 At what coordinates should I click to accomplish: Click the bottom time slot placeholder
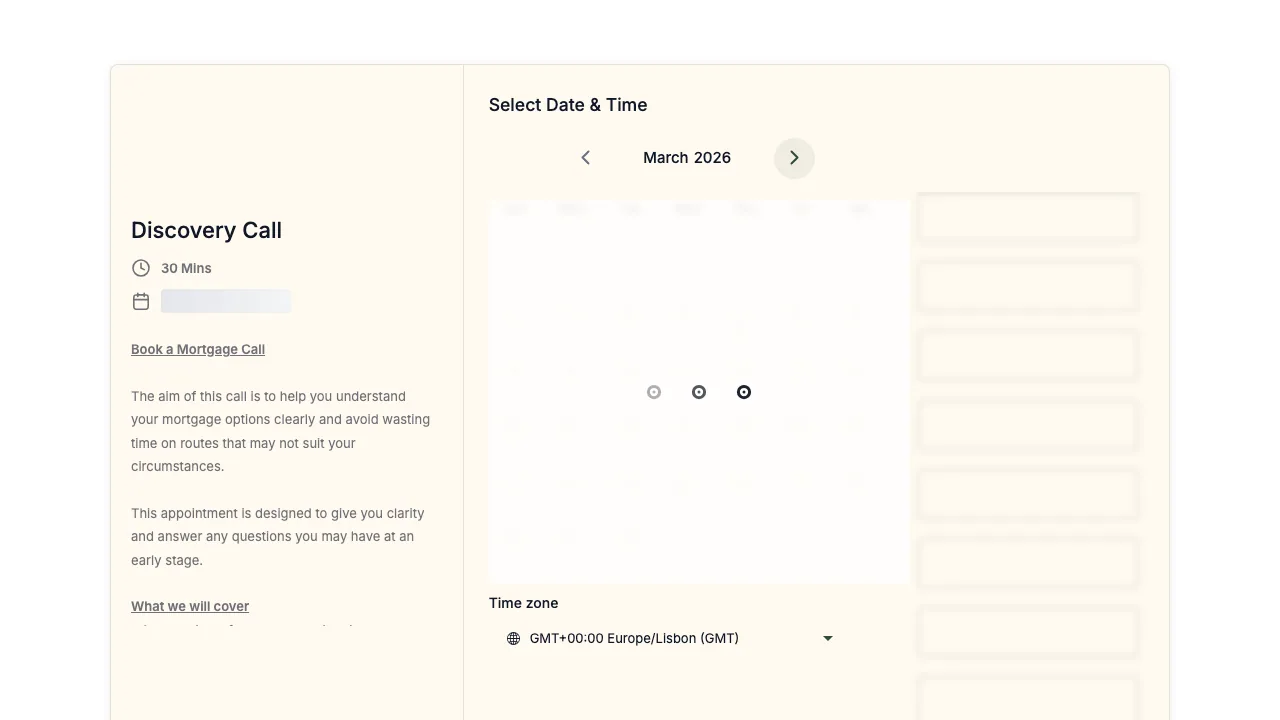point(1027,700)
